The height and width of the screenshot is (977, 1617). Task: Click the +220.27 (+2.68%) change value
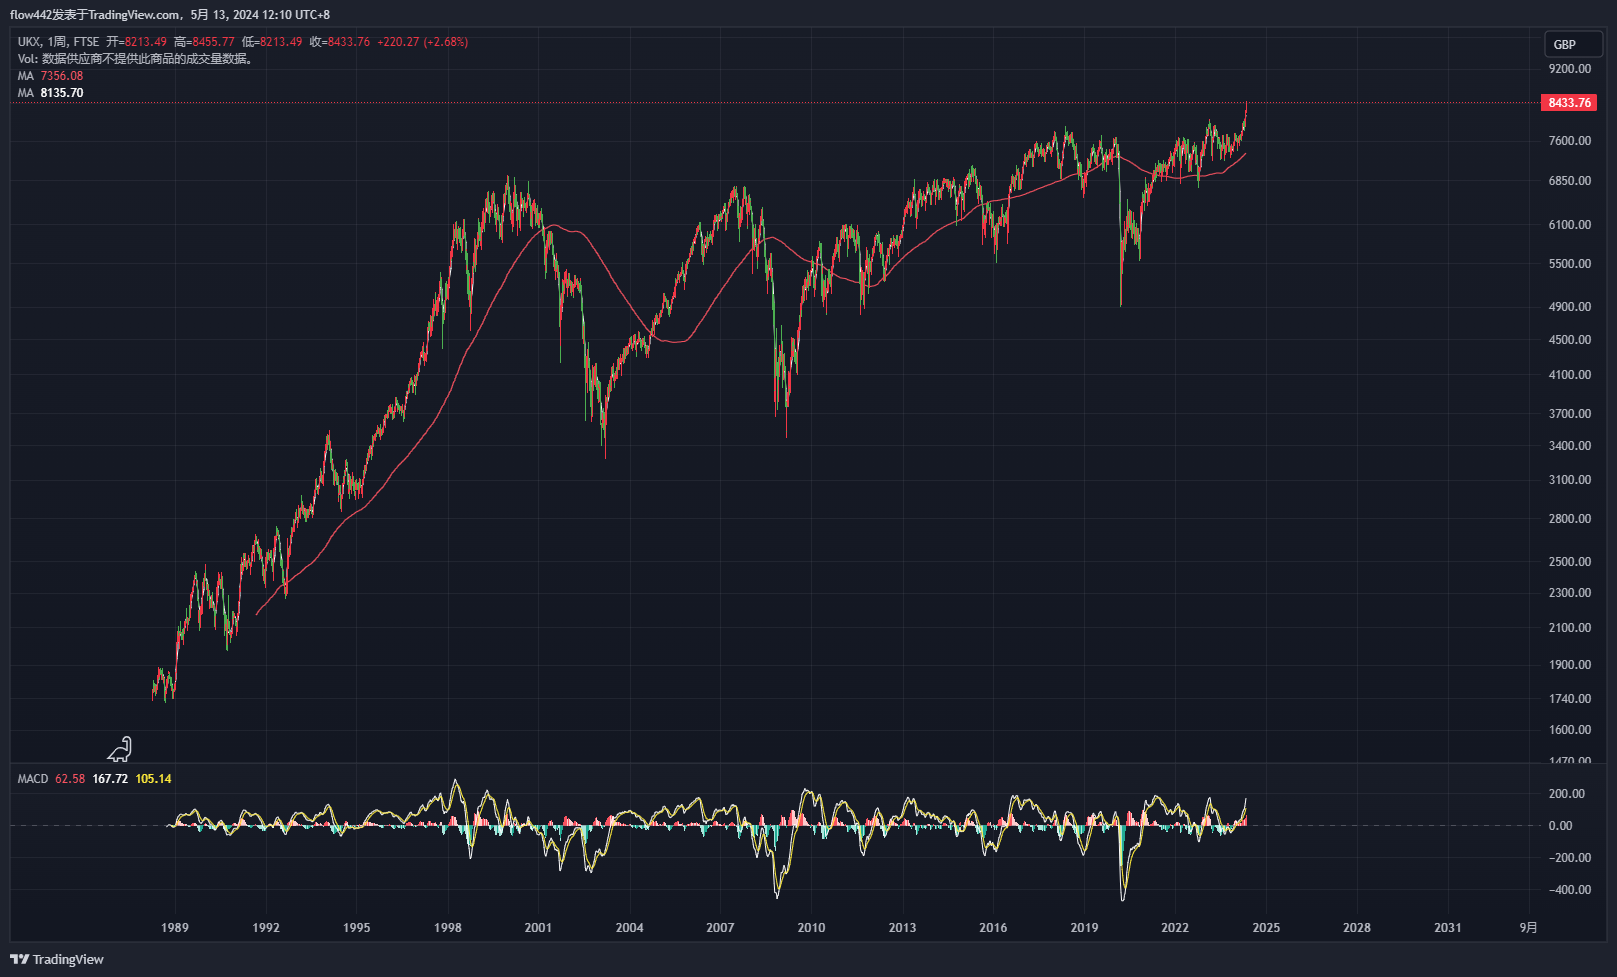[x=423, y=42]
